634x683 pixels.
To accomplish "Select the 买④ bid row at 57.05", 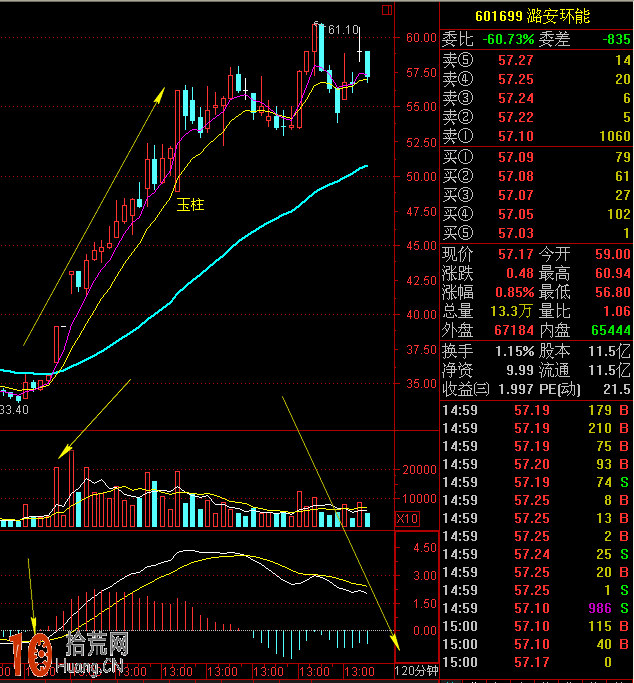I will click(x=536, y=214).
